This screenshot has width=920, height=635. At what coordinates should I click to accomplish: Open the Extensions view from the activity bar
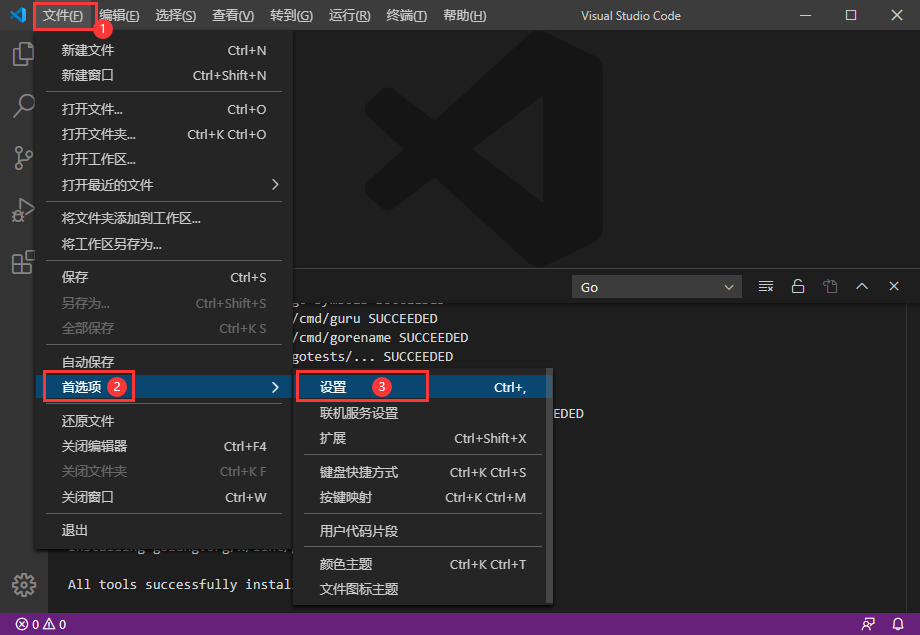click(22, 262)
